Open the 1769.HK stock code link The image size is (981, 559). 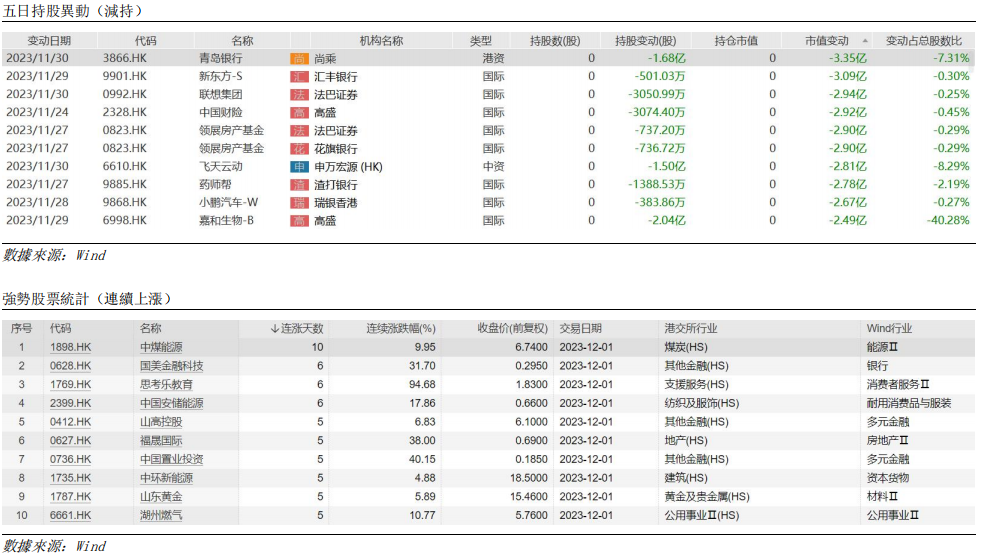[x=70, y=385]
